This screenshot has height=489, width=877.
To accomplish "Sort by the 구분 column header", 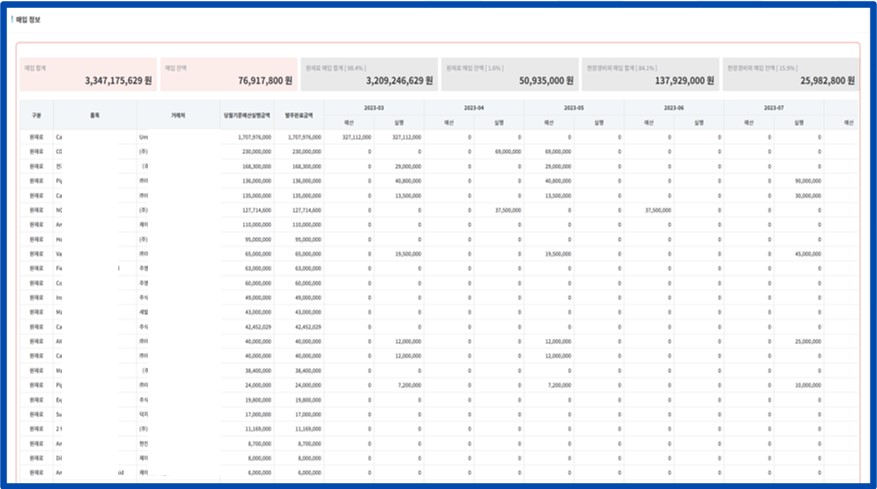I will pyautogui.click(x=36, y=115).
